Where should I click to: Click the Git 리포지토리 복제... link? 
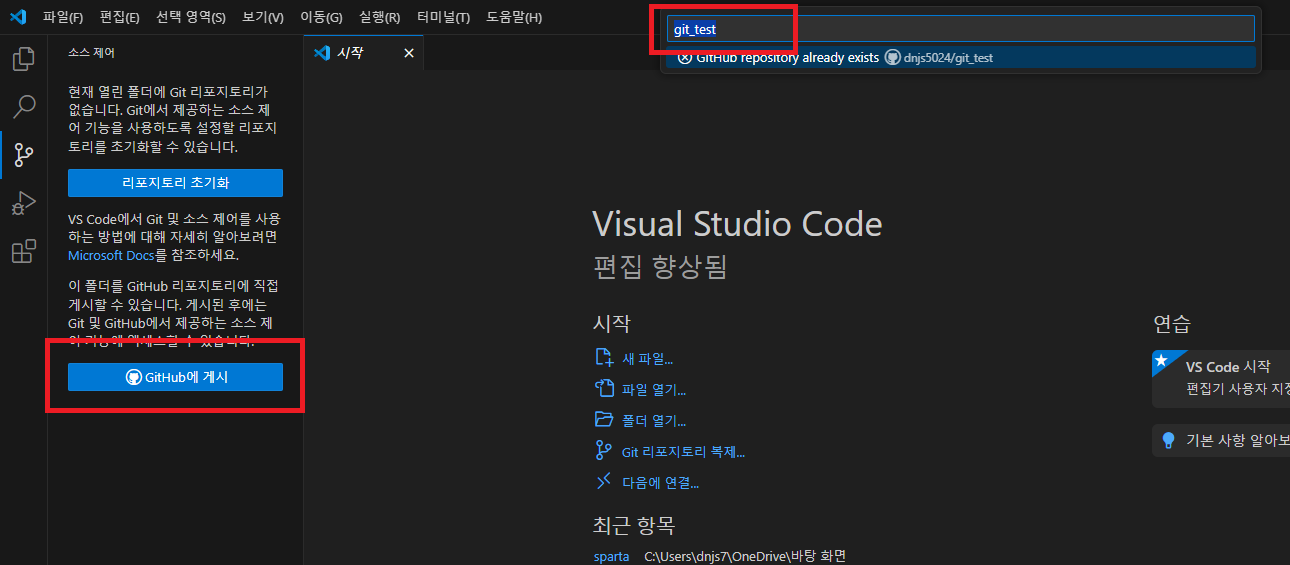click(x=683, y=452)
